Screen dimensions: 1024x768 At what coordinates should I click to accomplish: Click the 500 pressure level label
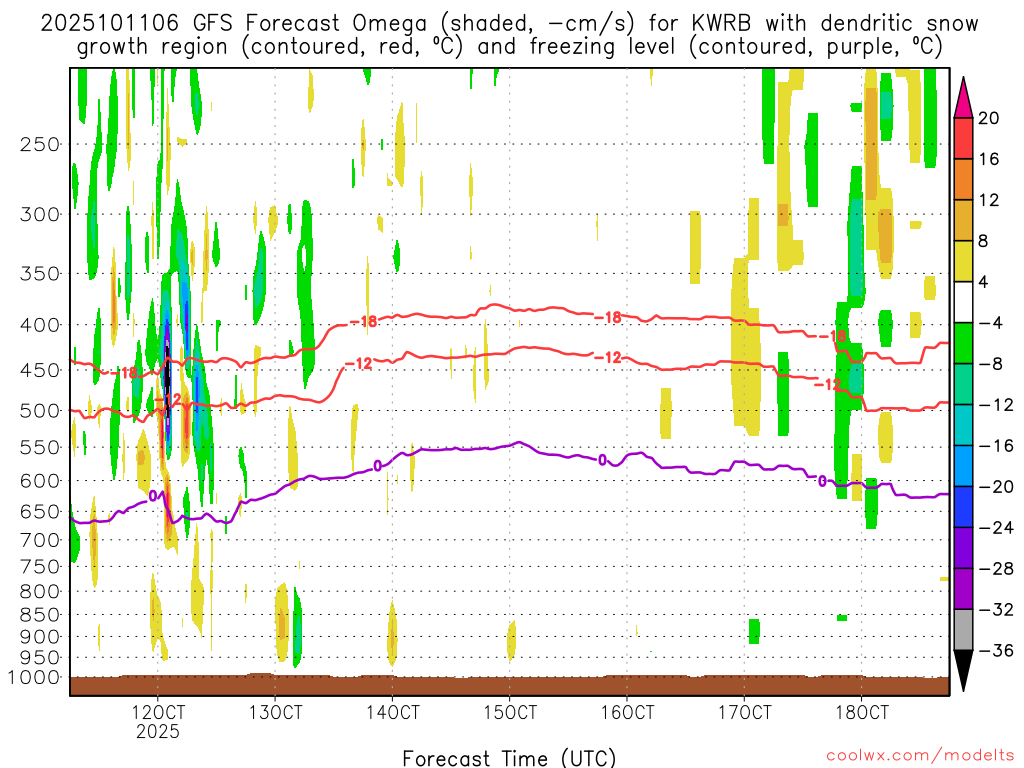pyautogui.click(x=40, y=411)
